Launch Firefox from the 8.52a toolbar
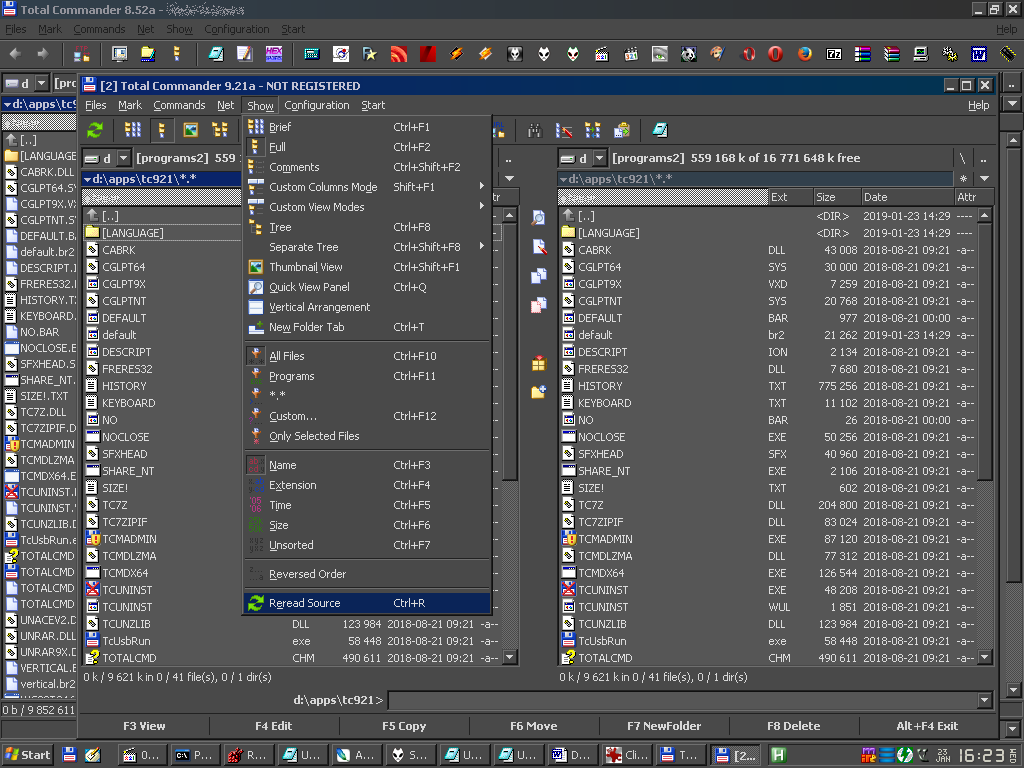The image size is (1024, 768). pos(805,54)
